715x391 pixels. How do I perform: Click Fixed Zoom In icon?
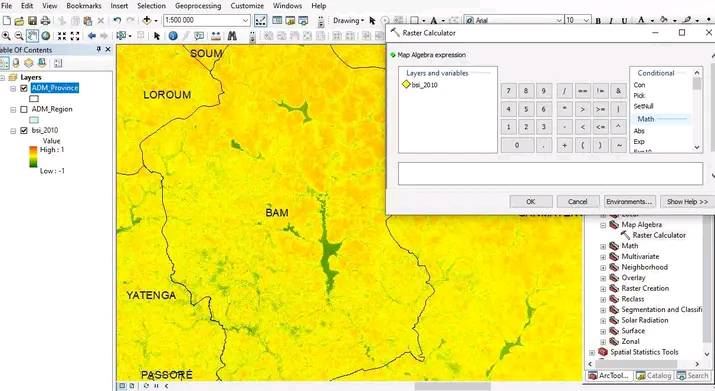pos(62,36)
